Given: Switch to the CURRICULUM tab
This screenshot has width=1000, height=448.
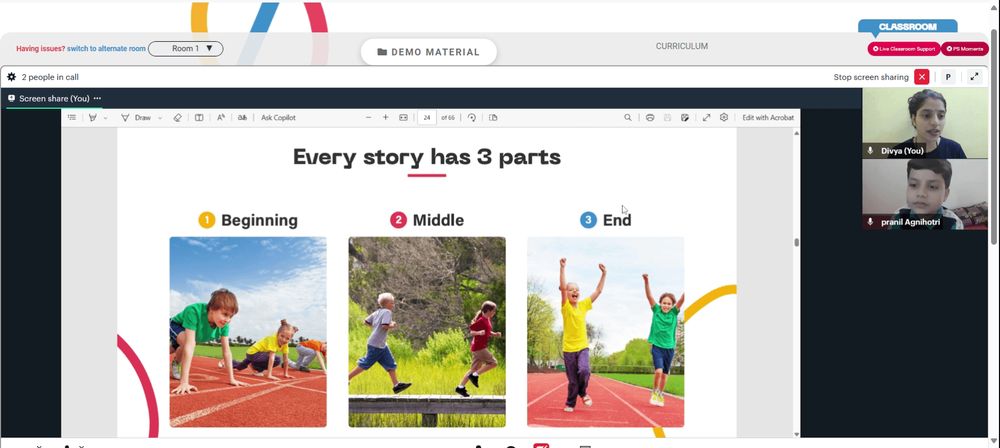Looking at the screenshot, I should point(682,46).
